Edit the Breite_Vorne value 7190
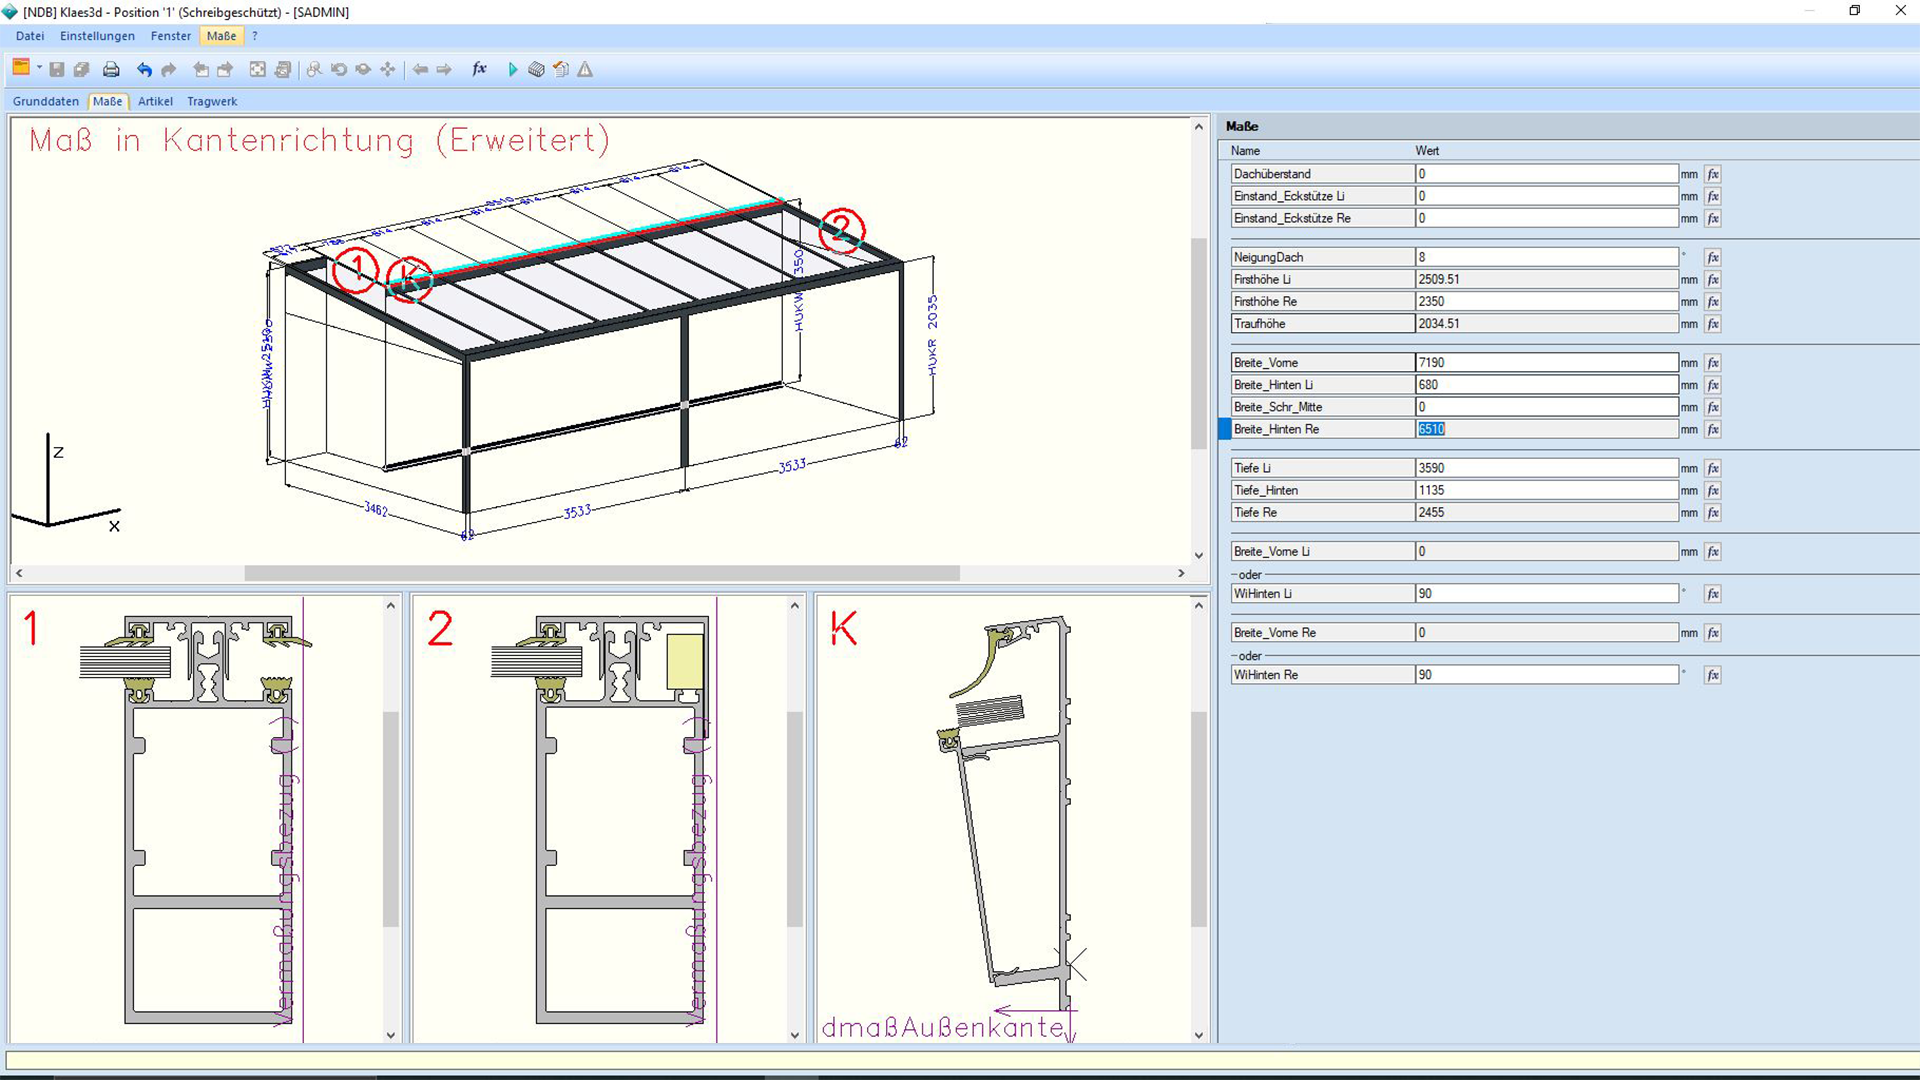This screenshot has height=1080, width=1920. (x=1546, y=363)
